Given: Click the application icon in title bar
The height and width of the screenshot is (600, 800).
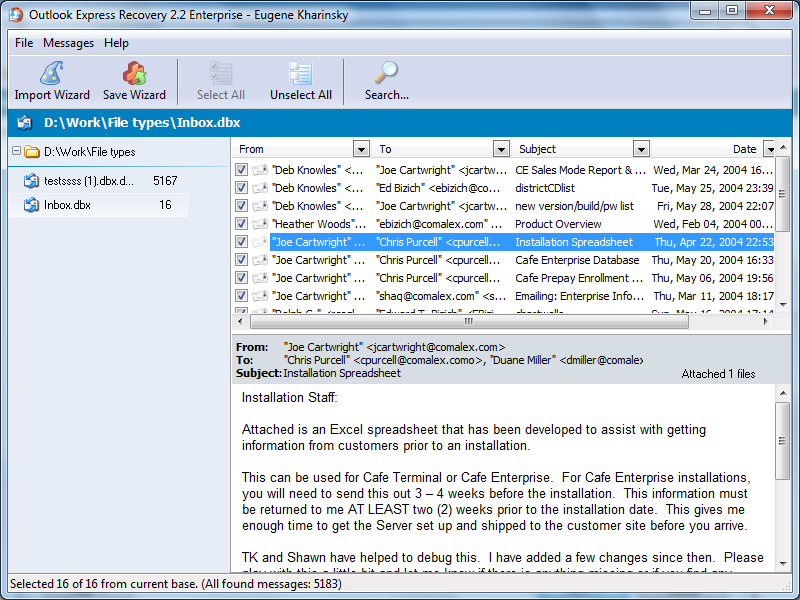Looking at the screenshot, I should pyautogui.click(x=15, y=14).
